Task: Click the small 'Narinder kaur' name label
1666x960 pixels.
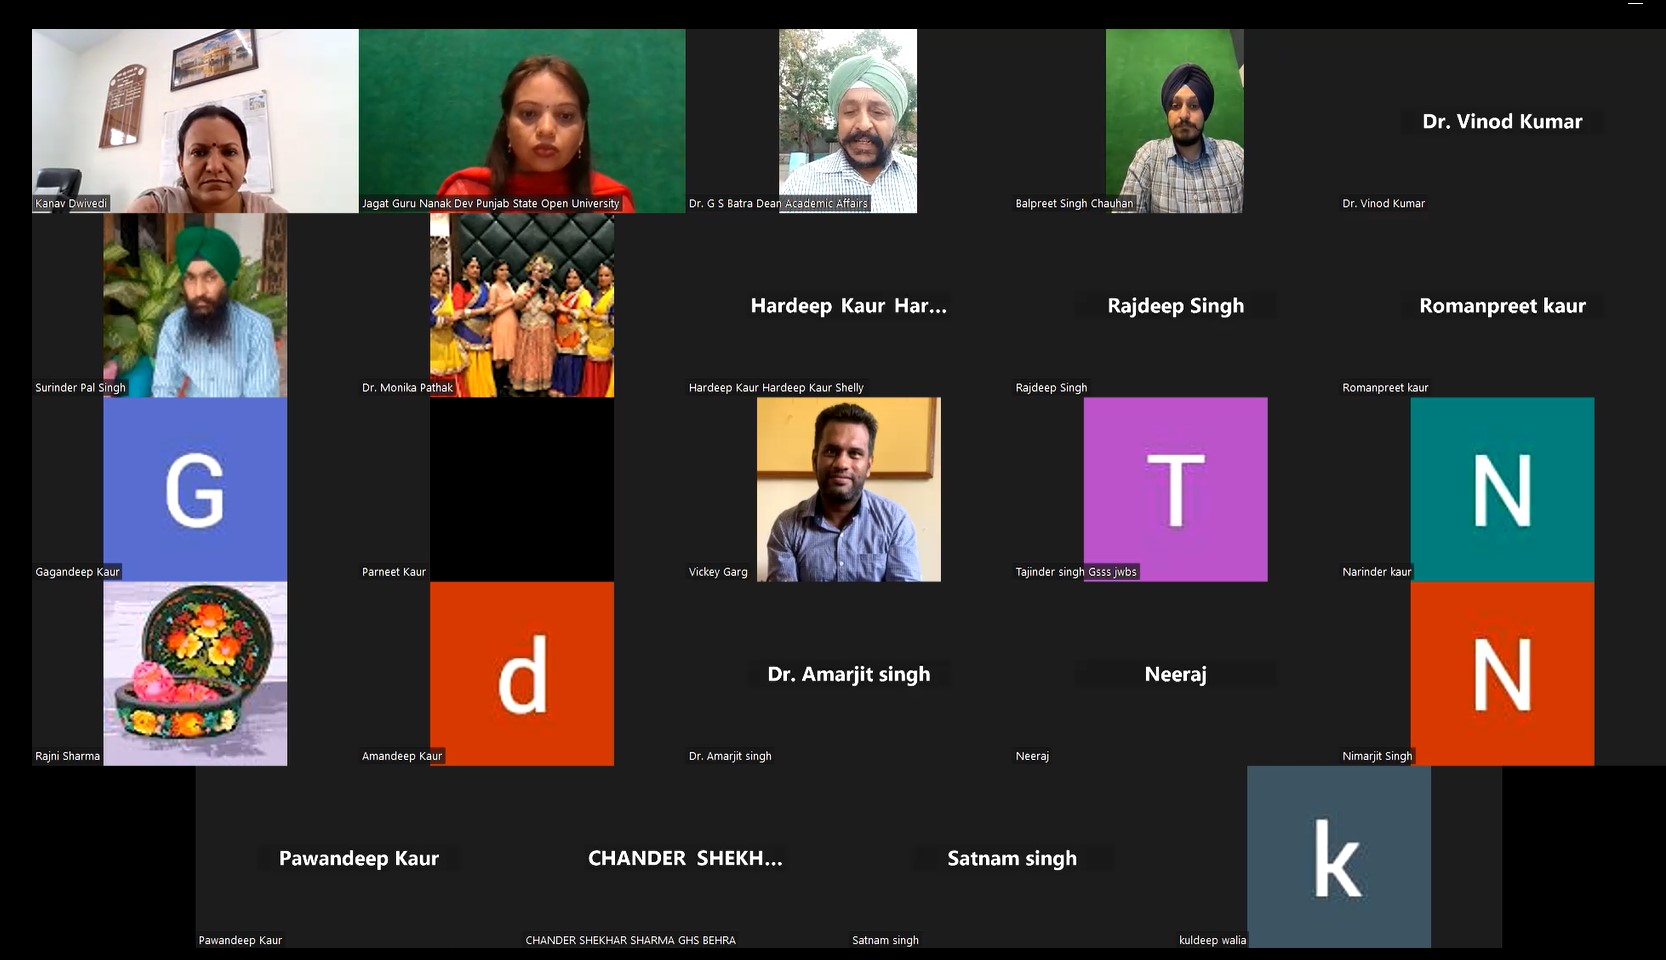Action: click(1377, 572)
